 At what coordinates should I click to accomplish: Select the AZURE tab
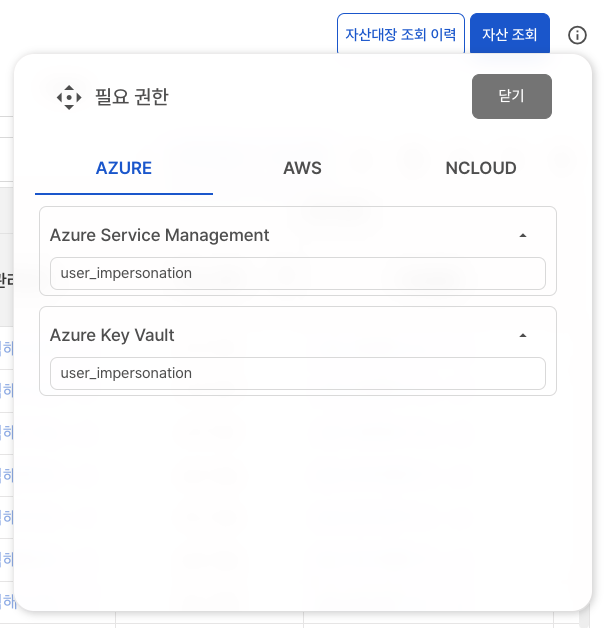pos(124,168)
